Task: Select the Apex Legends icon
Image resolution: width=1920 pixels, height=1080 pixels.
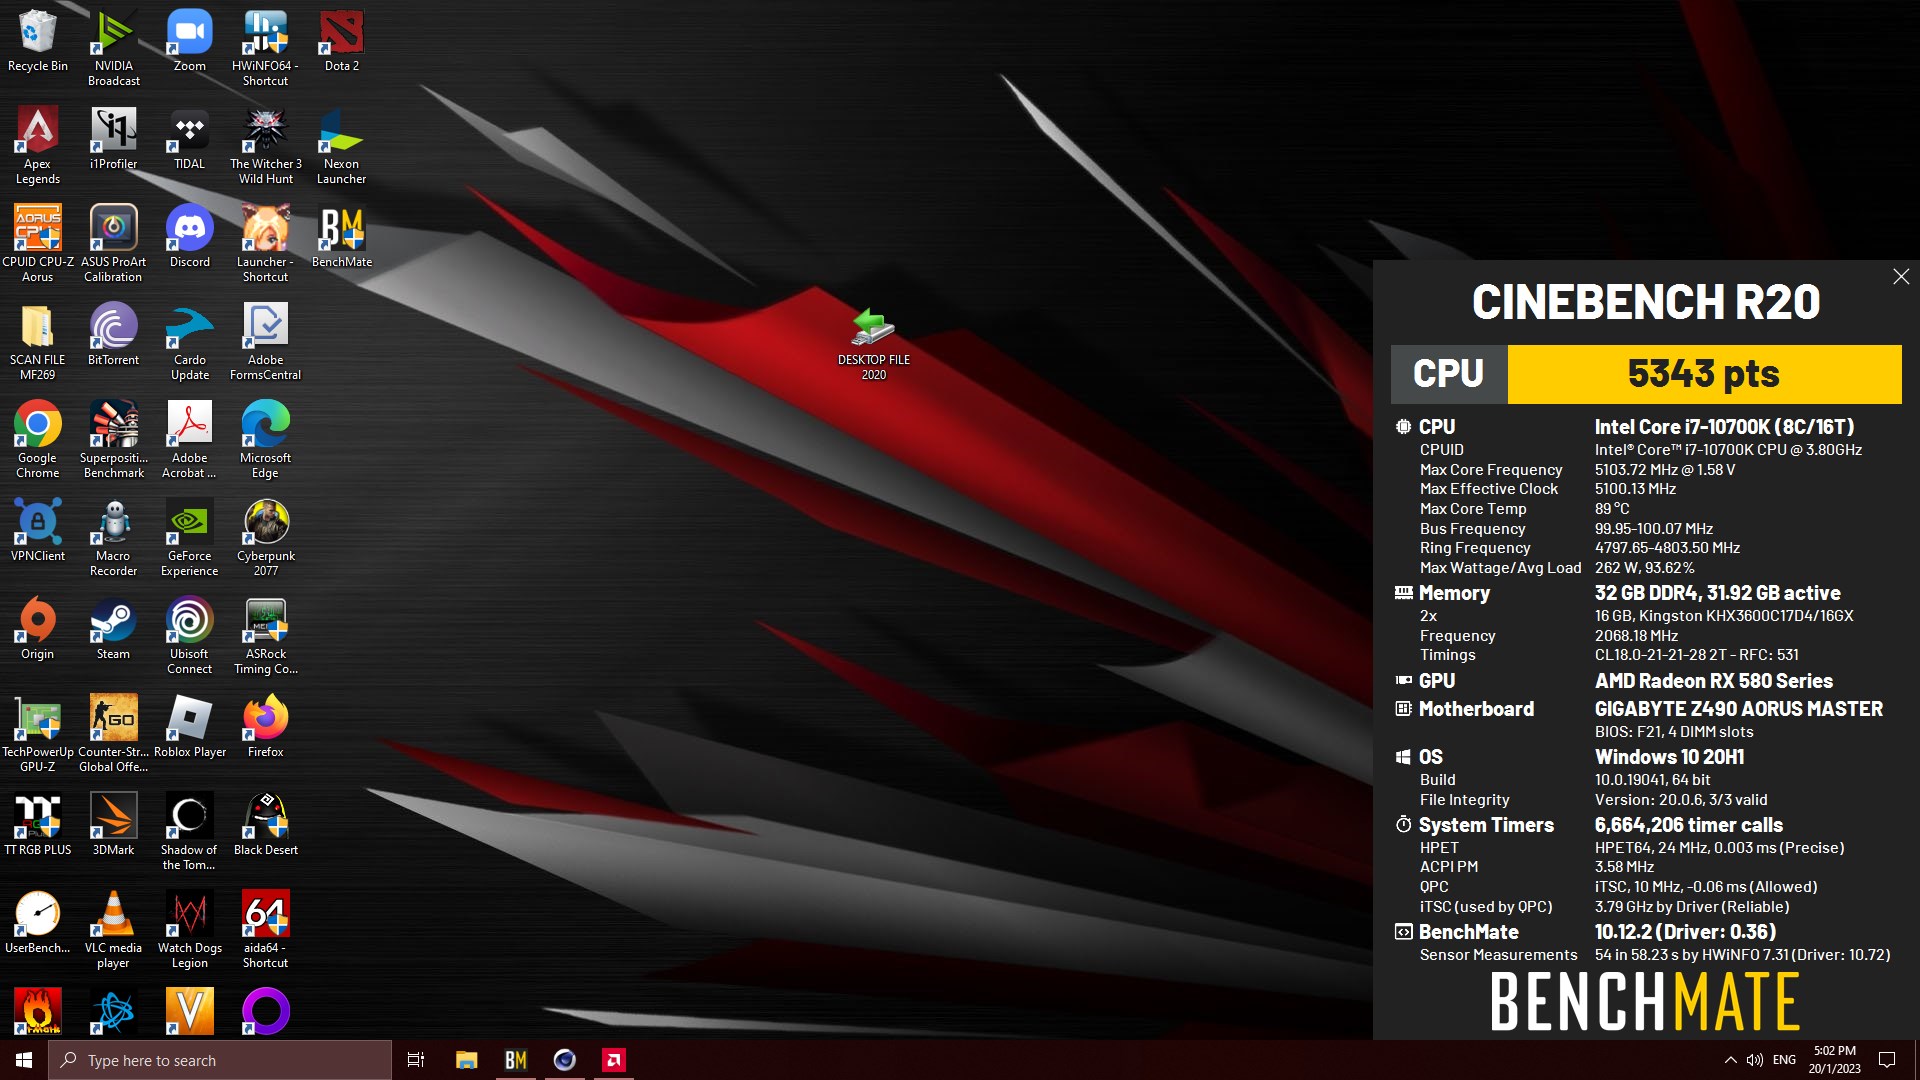Action: pos(38,147)
